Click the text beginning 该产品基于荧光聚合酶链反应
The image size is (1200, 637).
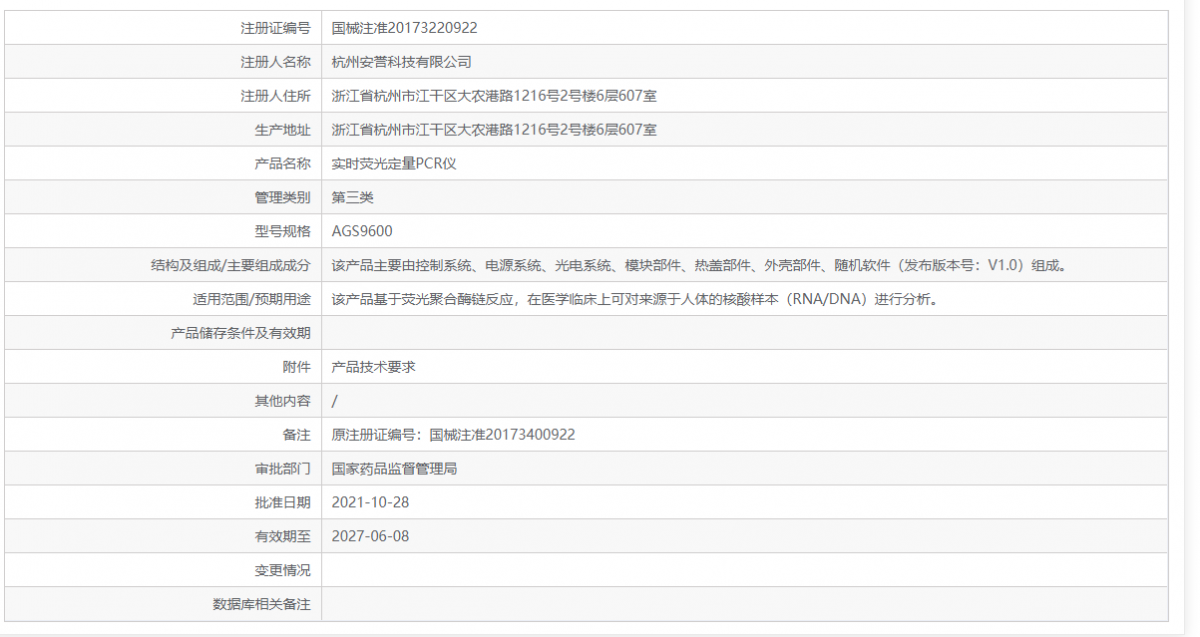coord(636,299)
